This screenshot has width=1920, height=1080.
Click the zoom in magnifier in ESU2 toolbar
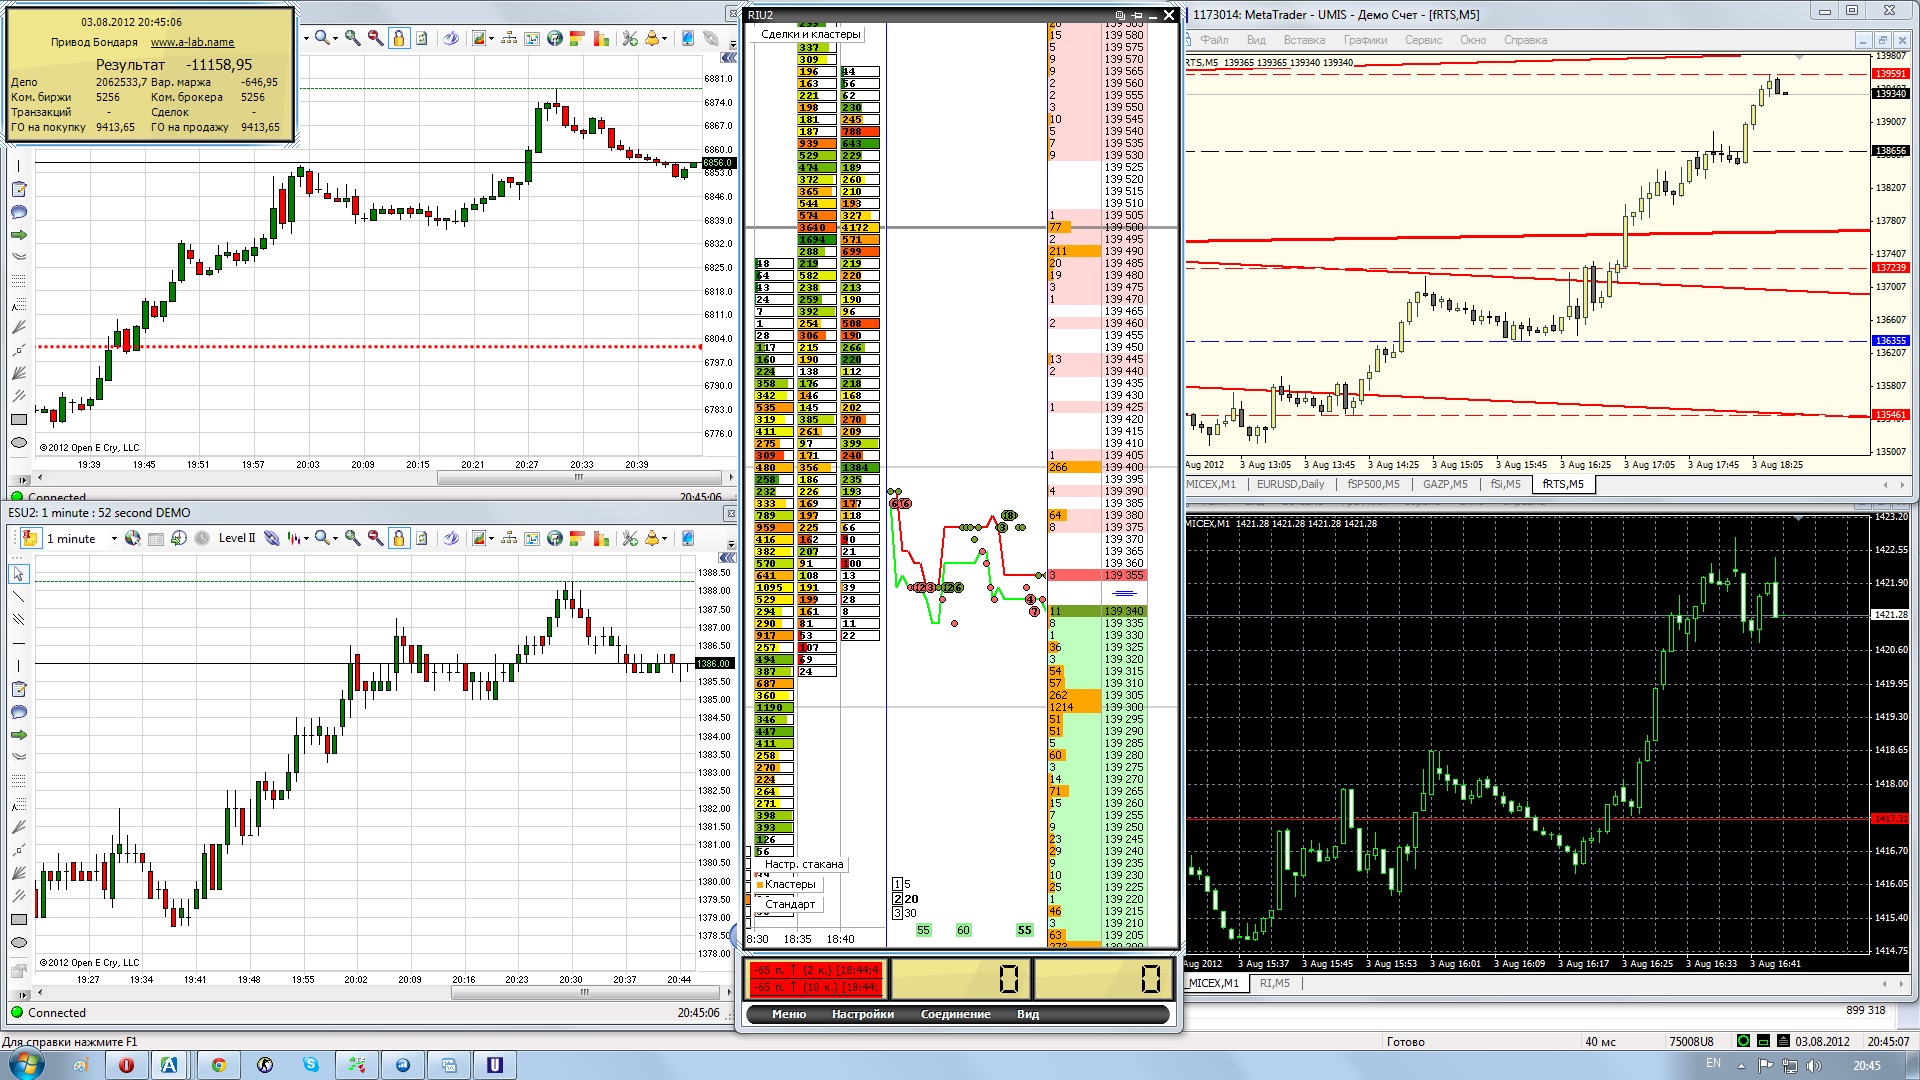point(352,538)
